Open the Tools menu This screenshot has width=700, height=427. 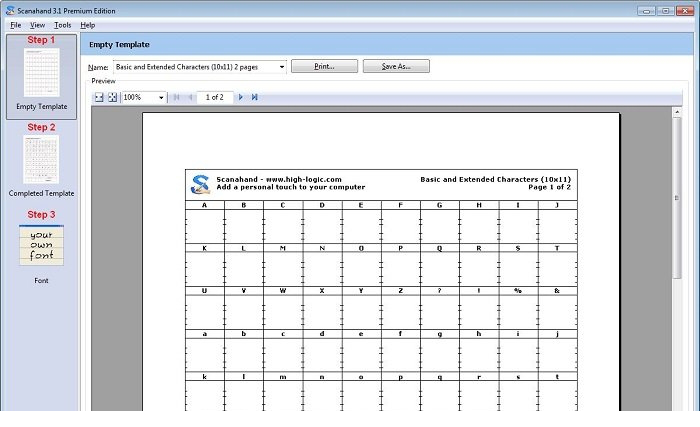(62, 24)
